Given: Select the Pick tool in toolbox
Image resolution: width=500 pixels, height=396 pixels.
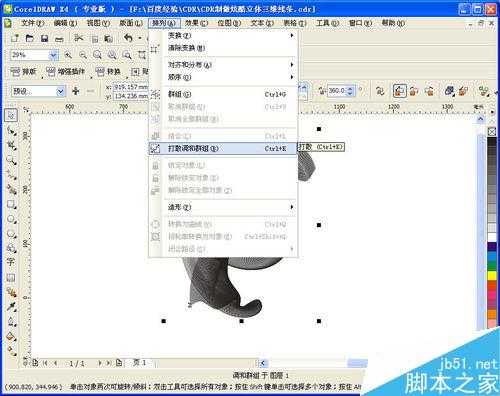Looking at the screenshot, I should point(11,115).
